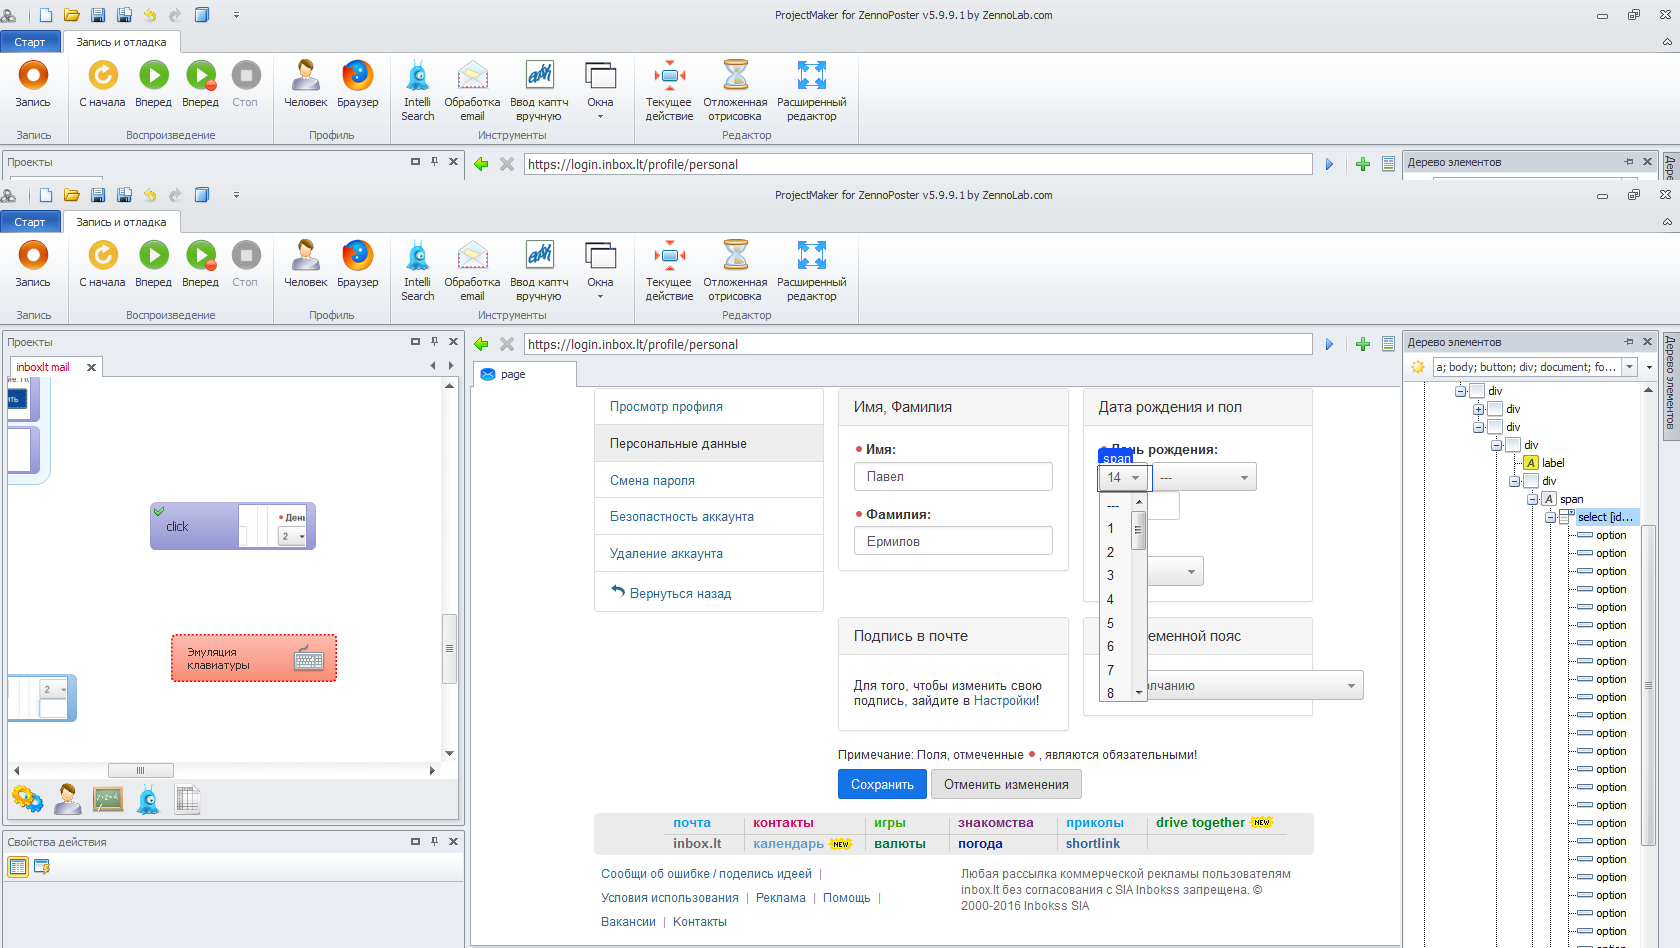The height and width of the screenshot is (948, 1680).
Task: Select the red Эмуляция клавиатуры action block
Action: click(x=253, y=658)
